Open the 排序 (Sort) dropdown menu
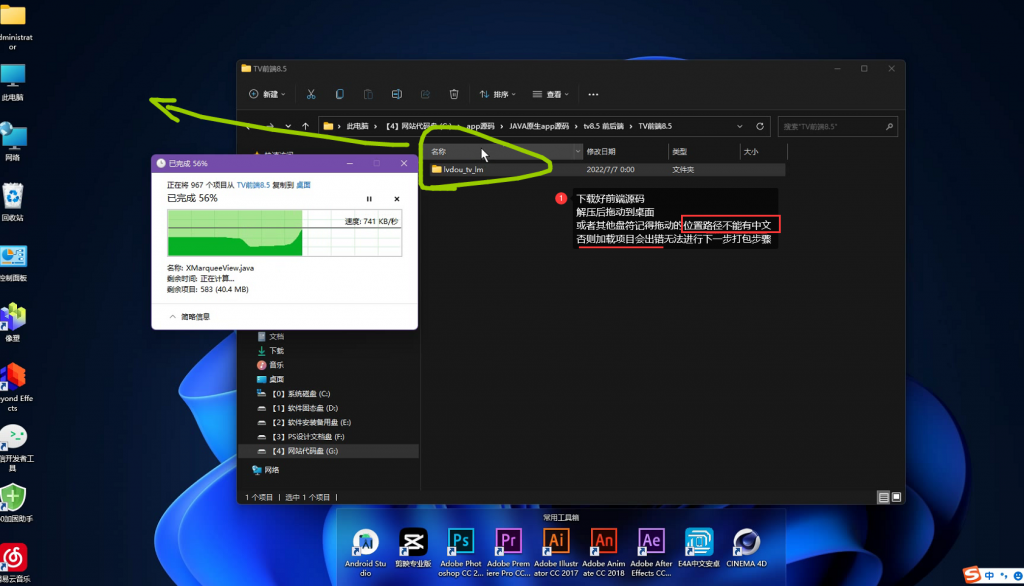Image resolution: width=1024 pixels, height=586 pixels. 497,94
